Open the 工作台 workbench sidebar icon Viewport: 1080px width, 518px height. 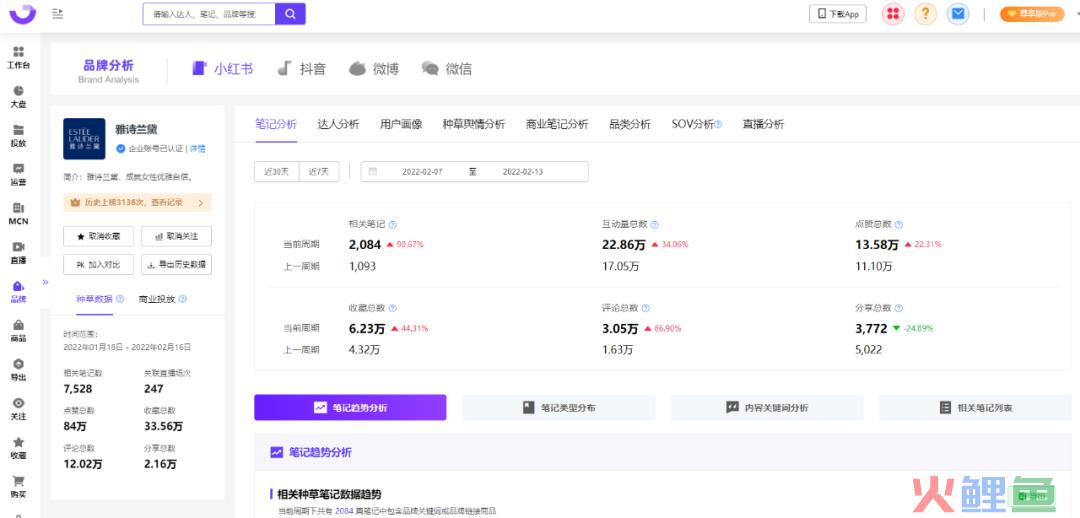click(x=19, y=58)
